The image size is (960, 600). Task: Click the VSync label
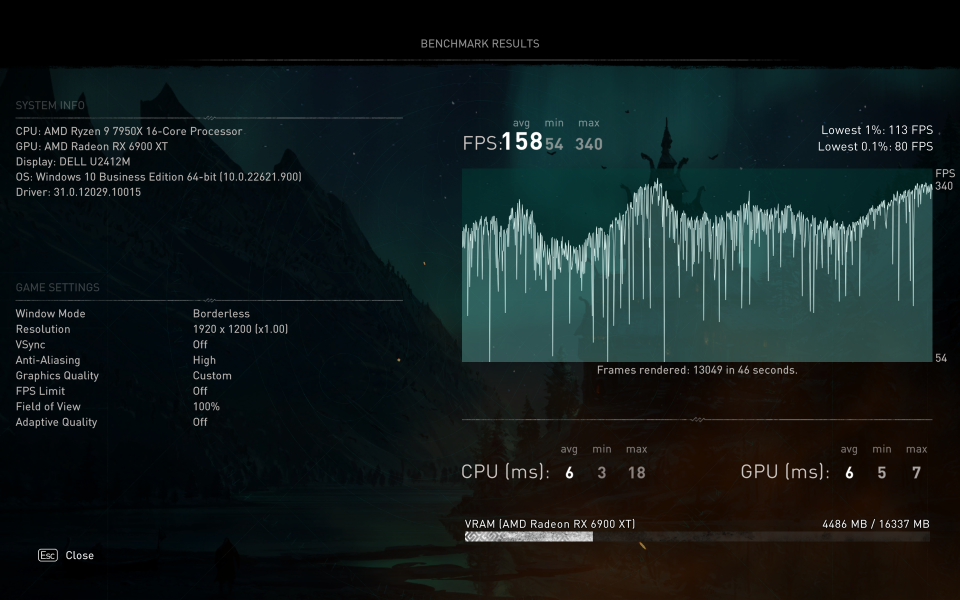pyautogui.click(x=31, y=345)
